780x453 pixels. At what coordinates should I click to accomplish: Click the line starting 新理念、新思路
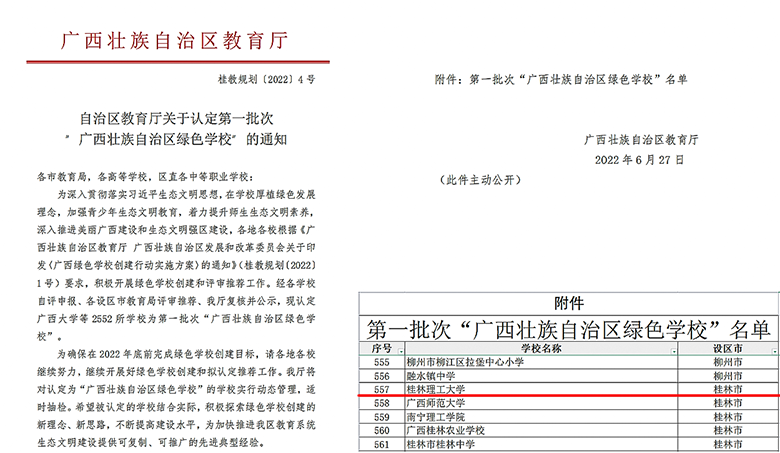[176, 425]
